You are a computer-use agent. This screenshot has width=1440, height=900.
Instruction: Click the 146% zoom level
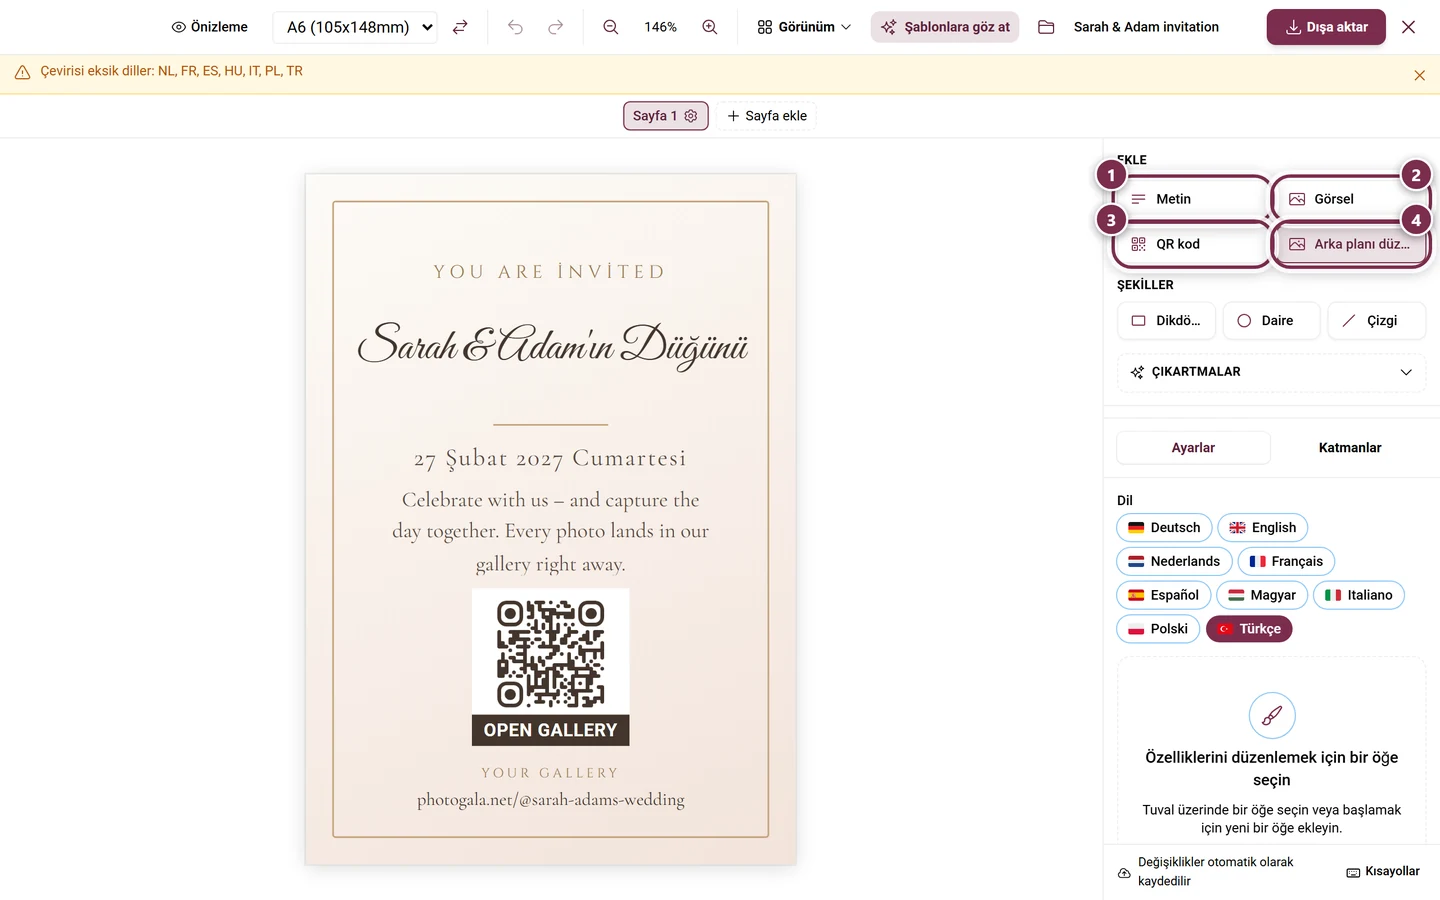(x=660, y=27)
